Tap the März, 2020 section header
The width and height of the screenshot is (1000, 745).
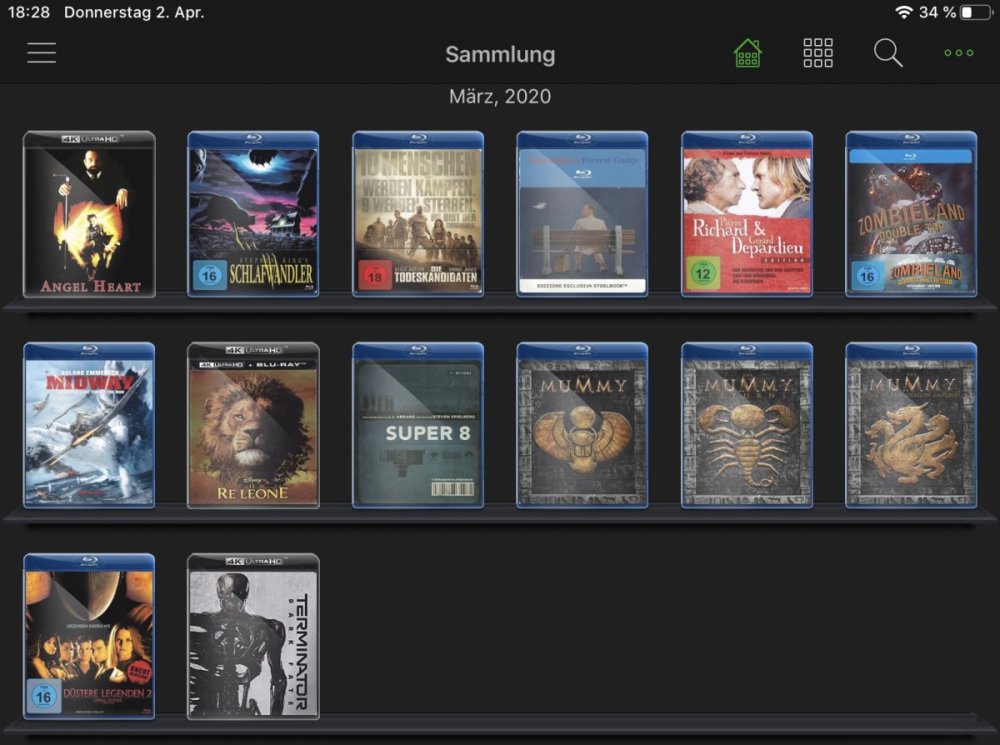click(500, 96)
